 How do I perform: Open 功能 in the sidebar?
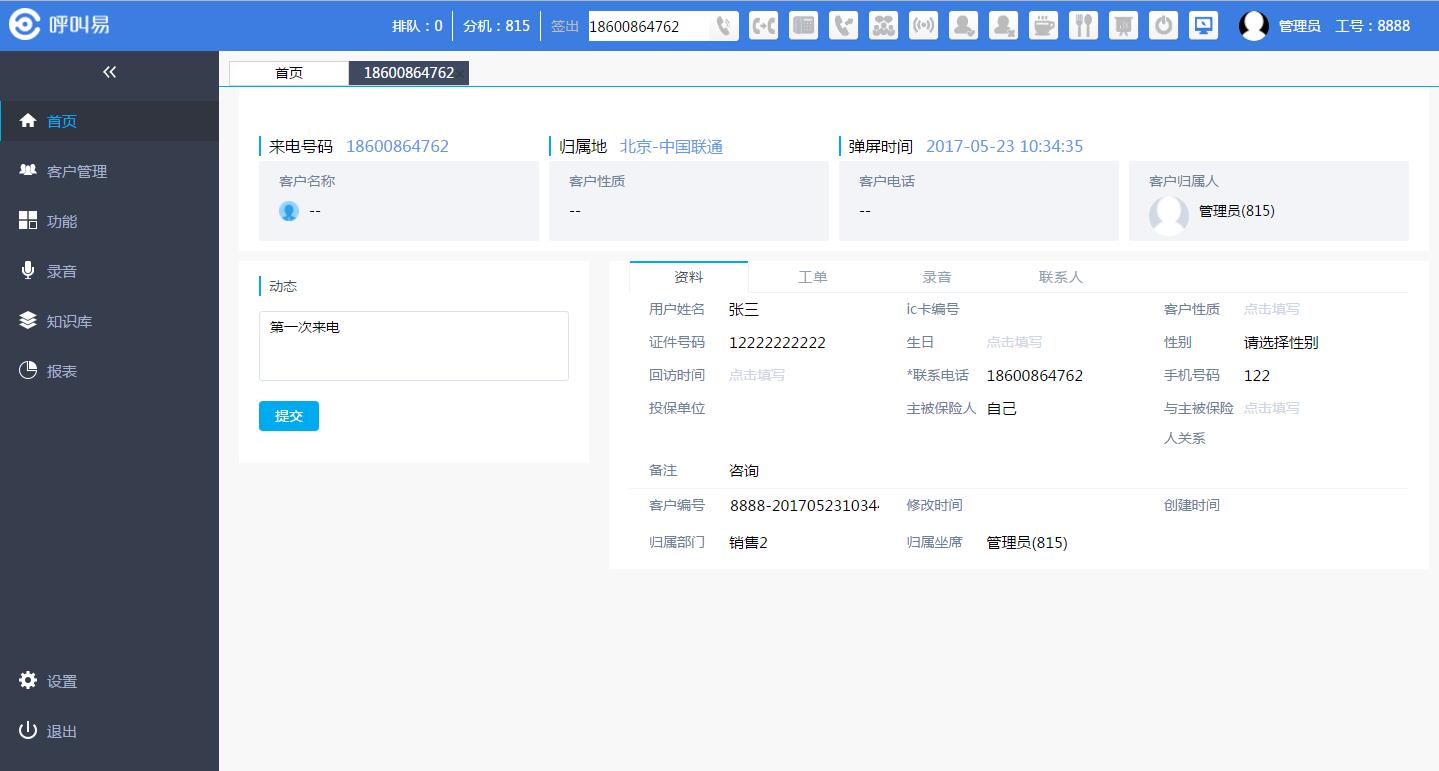click(109, 221)
